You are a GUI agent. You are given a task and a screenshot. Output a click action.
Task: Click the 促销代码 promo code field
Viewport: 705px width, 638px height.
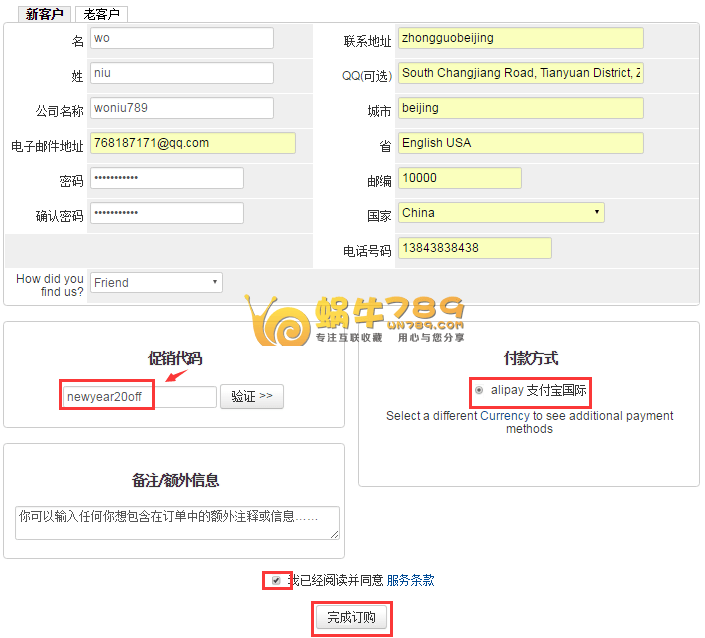(139, 397)
